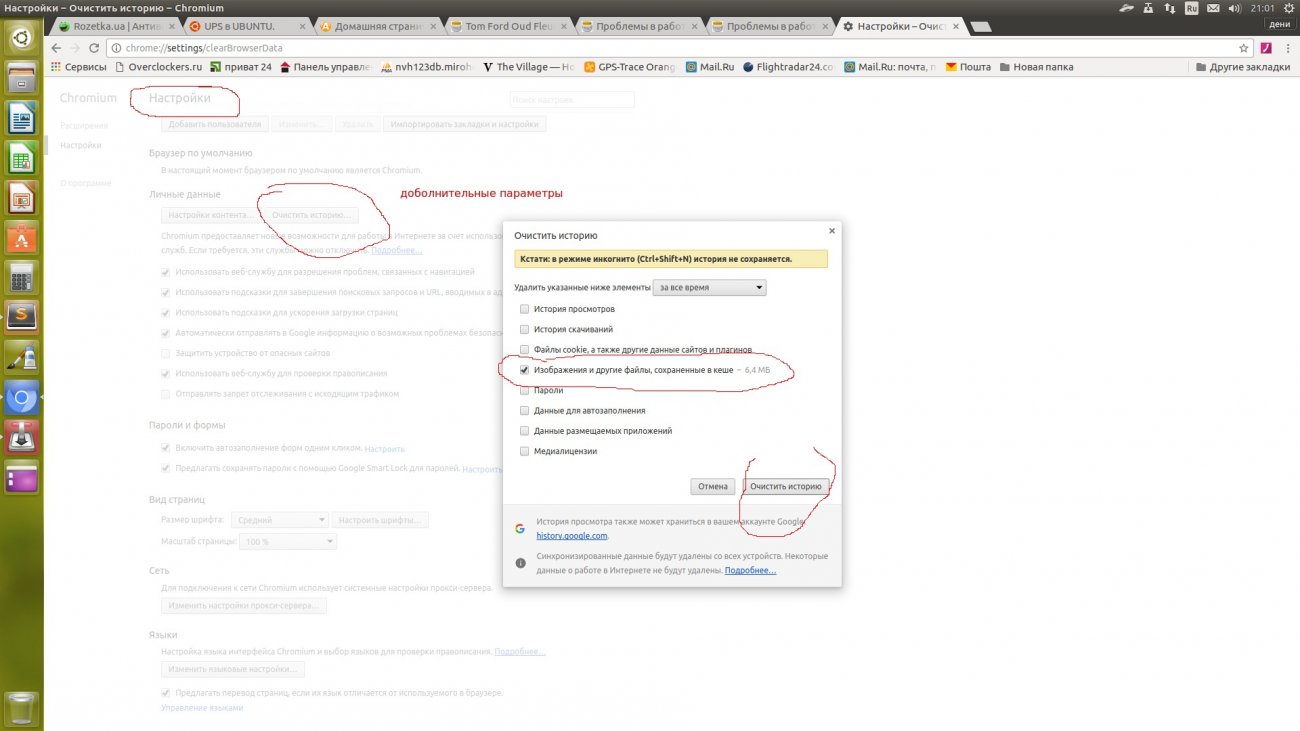The image size is (1300, 731).
Task: Open the history.google.com link
Action: tap(571, 536)
